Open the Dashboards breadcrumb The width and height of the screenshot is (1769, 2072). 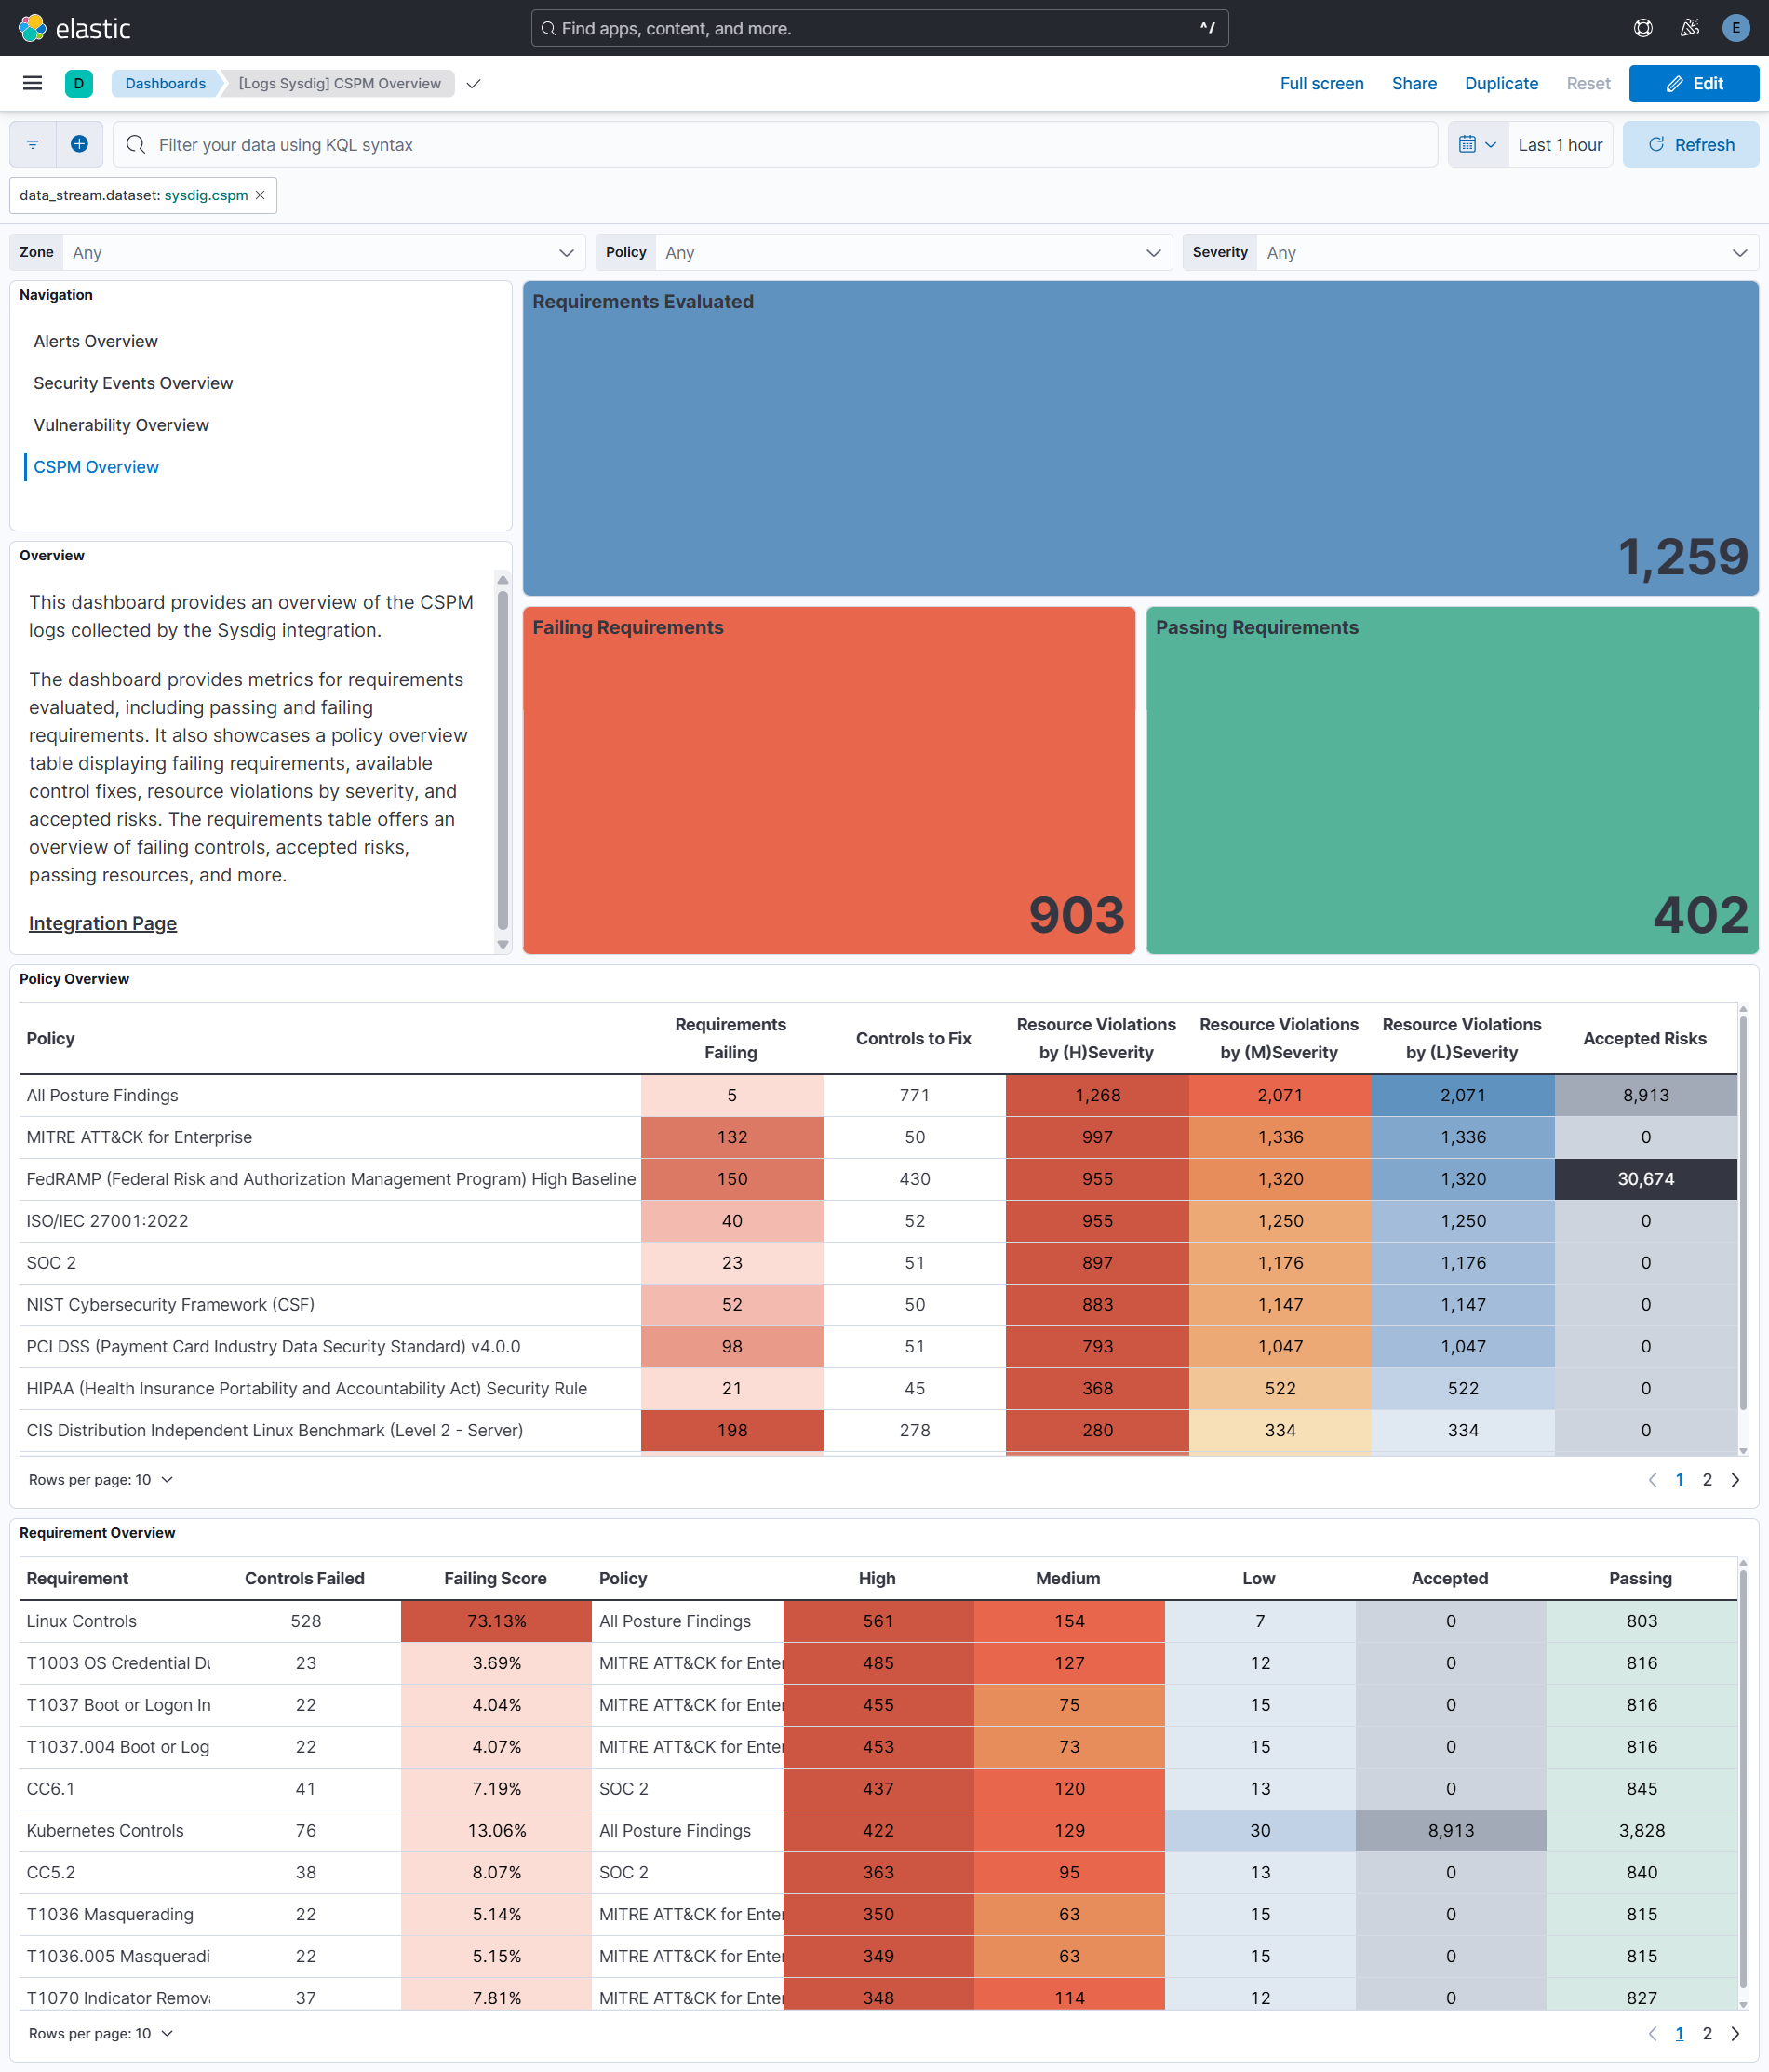click(x=164, y=84)
